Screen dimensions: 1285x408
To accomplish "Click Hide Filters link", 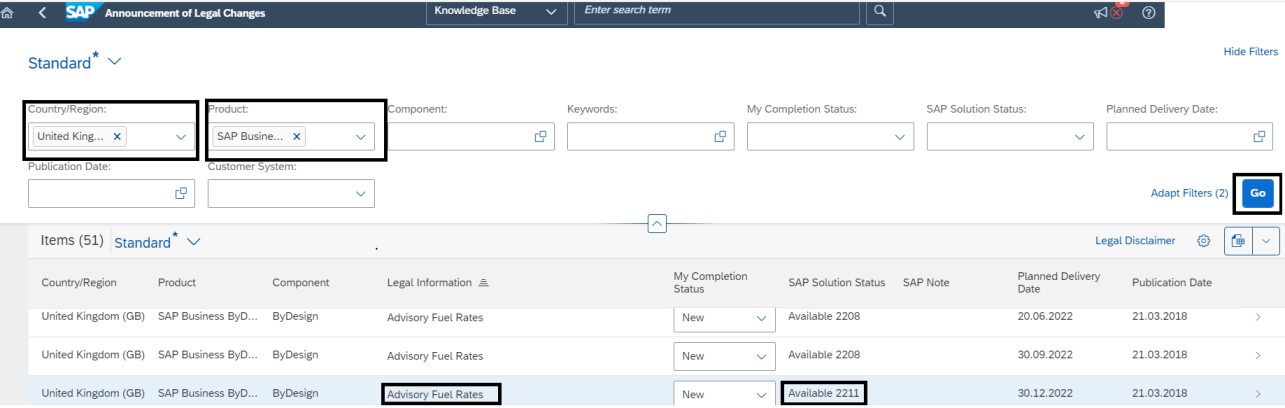I will coord(1250,51).
